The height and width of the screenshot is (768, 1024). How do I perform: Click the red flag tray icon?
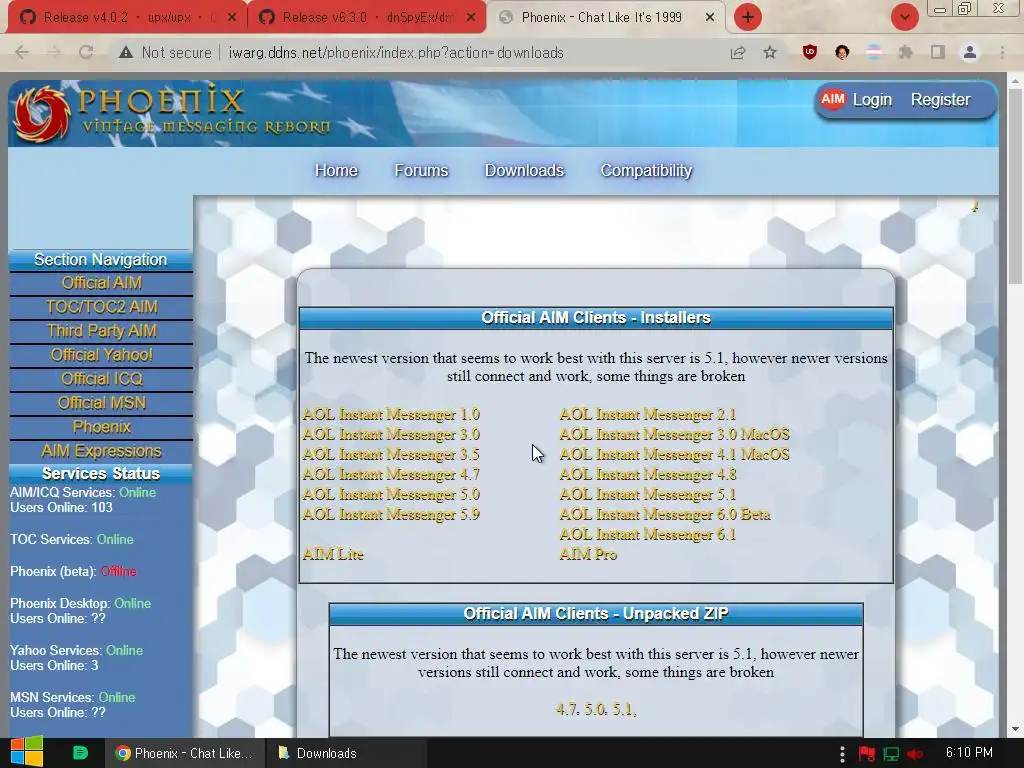(x=867, y=754)
